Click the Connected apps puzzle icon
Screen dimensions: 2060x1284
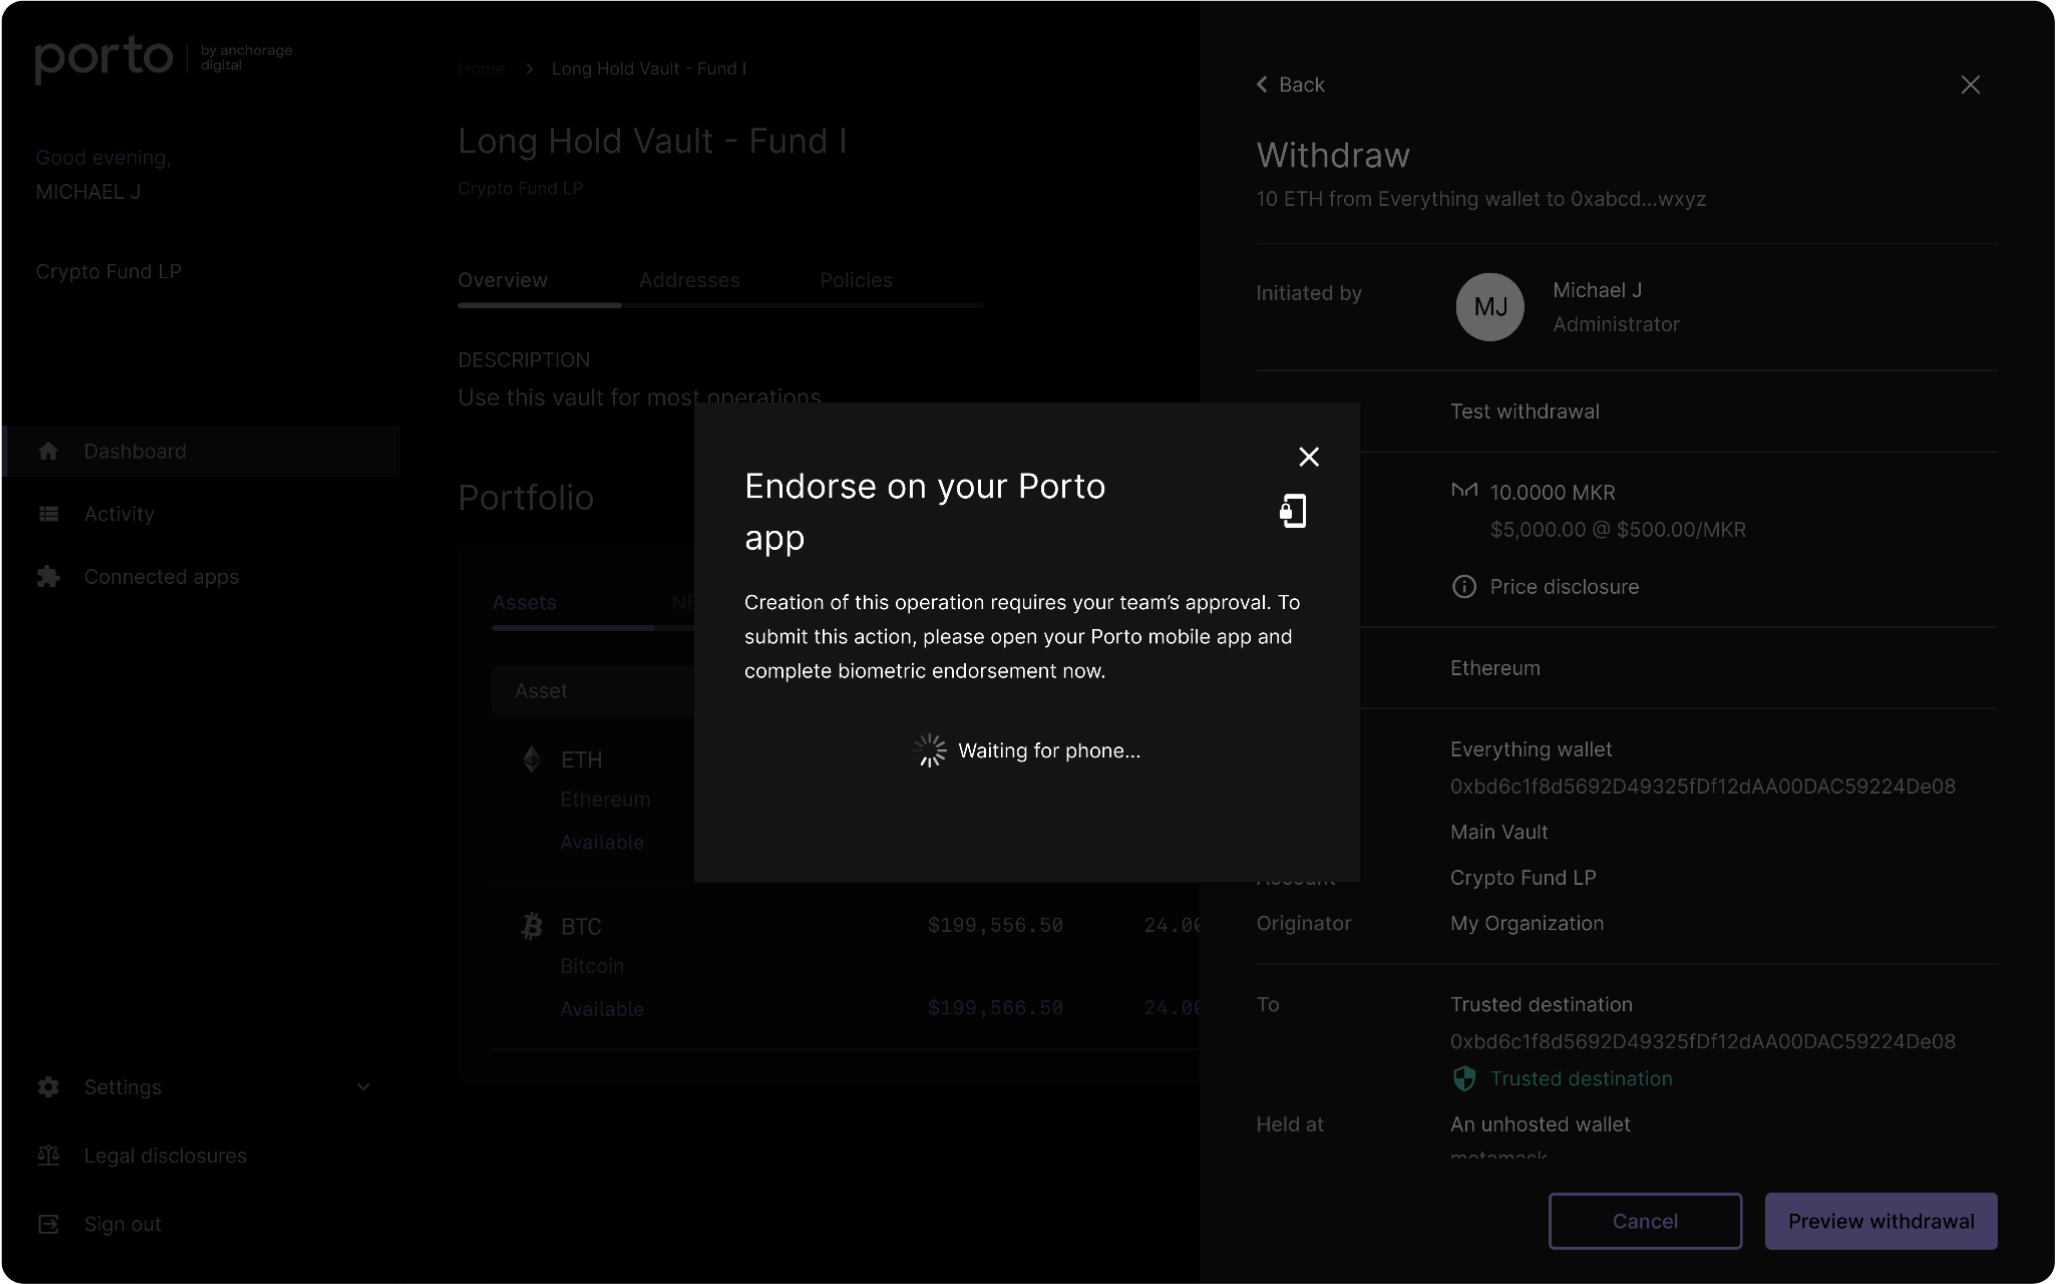[x=48, y=577]
